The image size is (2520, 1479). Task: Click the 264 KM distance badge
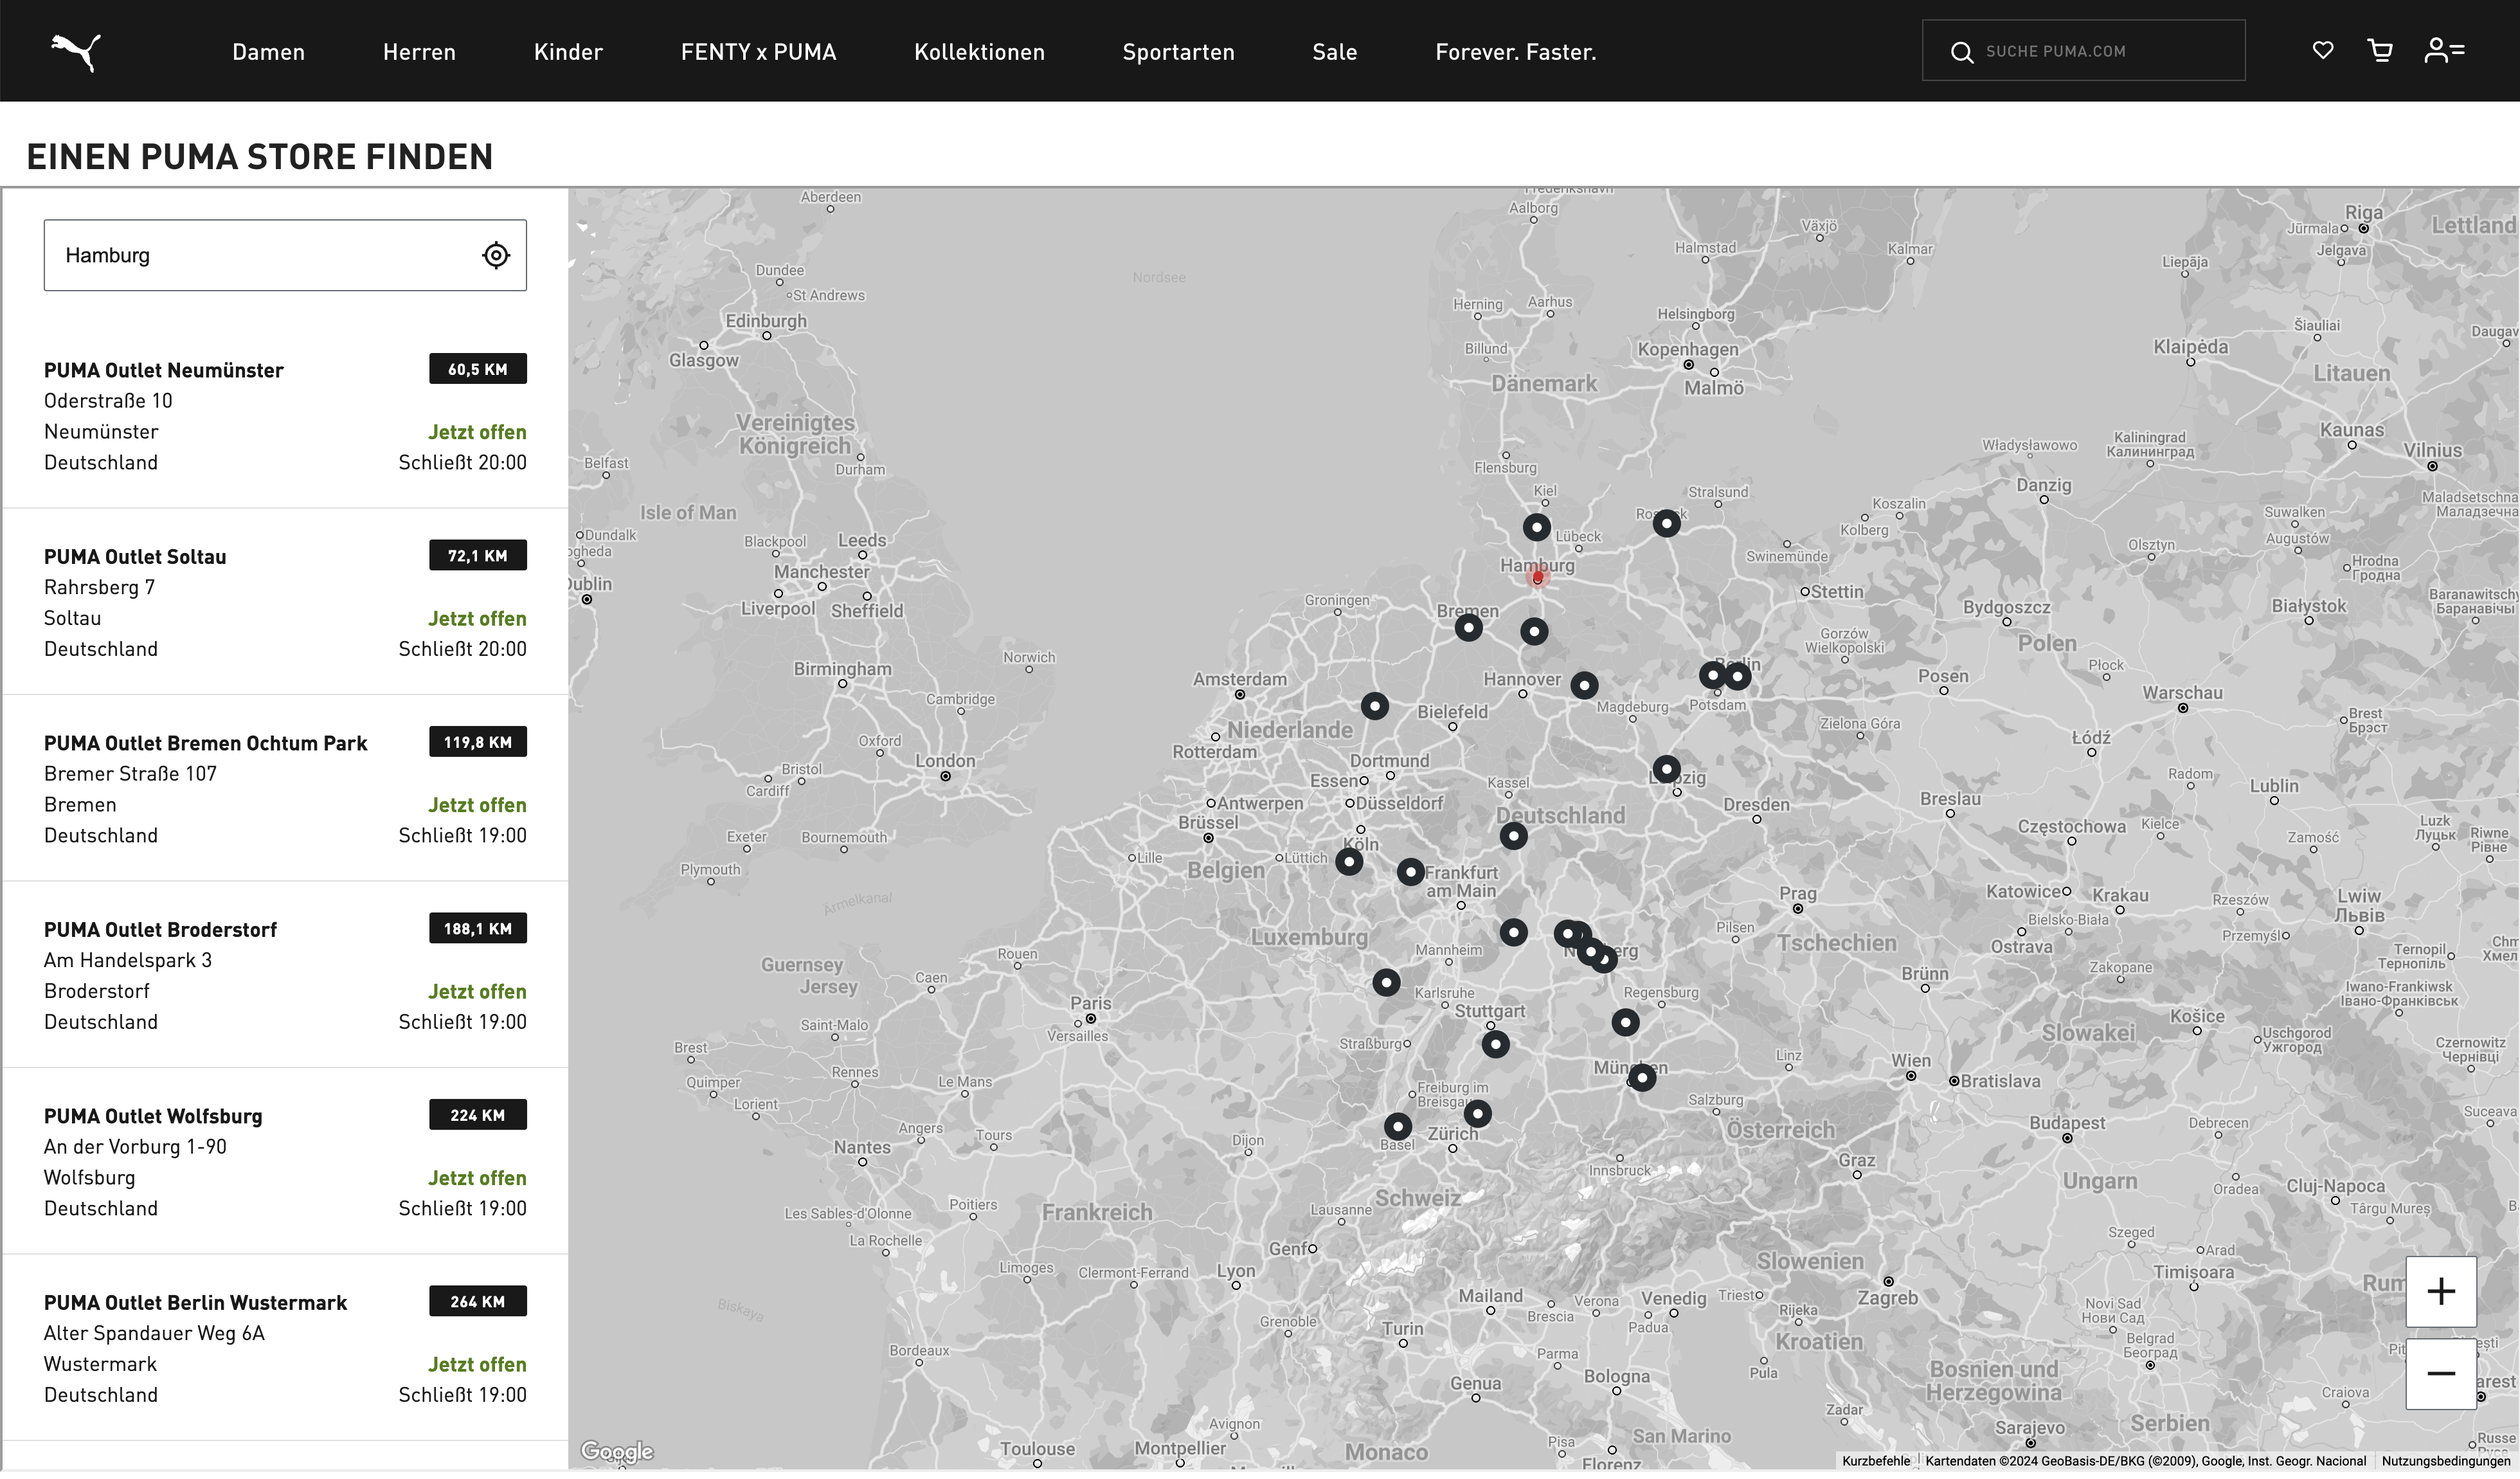point(478,1301)
